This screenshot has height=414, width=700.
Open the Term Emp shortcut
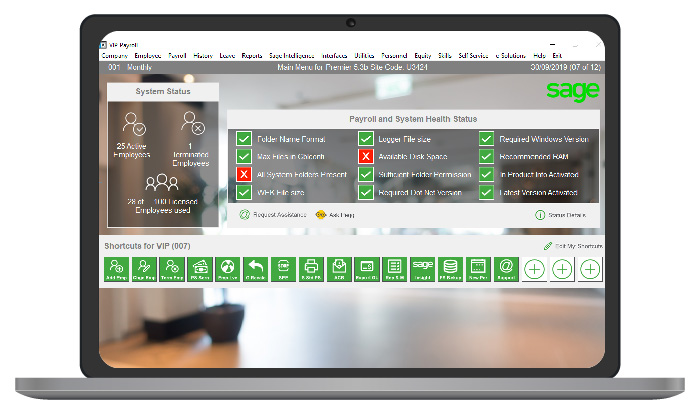[x=172, y=269]
